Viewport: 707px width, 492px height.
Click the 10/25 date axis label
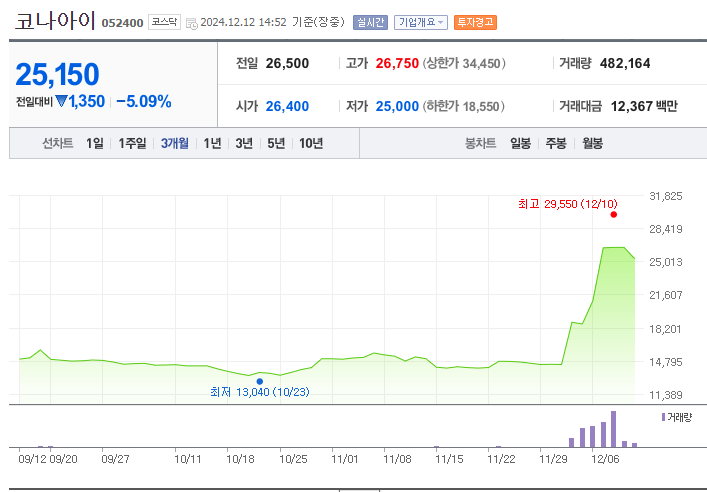coord(293,459)
